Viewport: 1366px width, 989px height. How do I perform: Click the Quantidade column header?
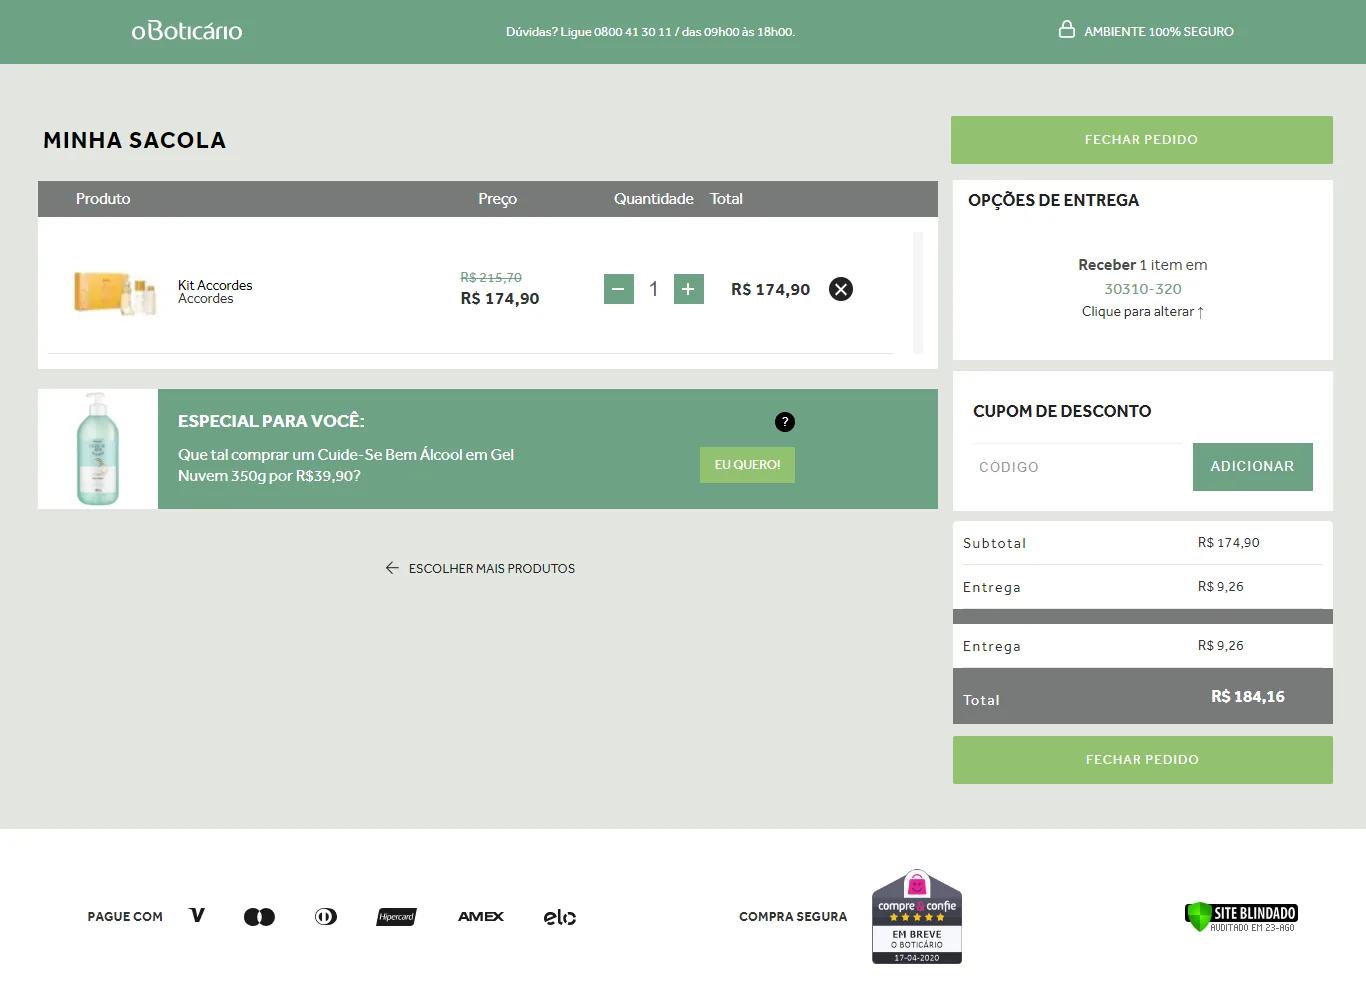(x=654, y=199)
